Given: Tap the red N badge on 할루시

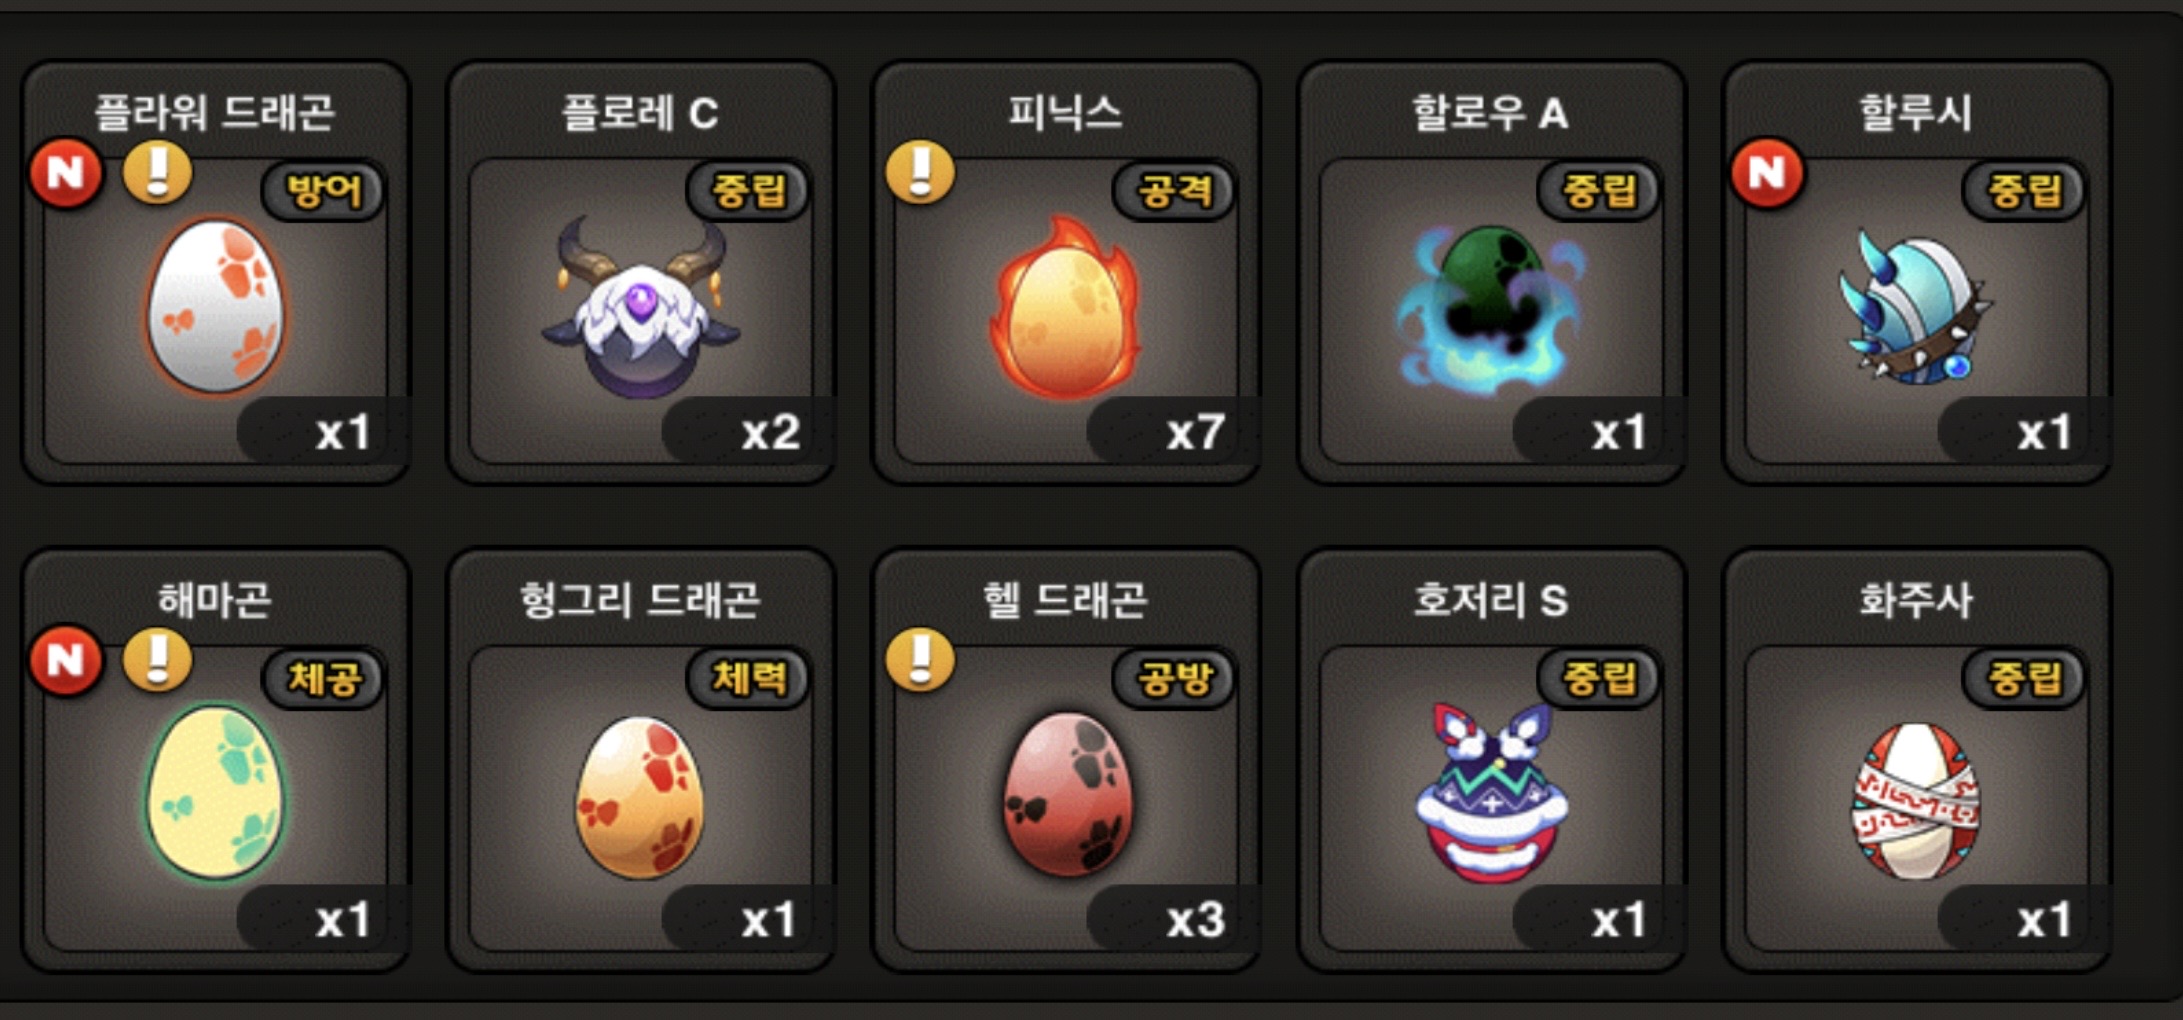Looking at the screenshot, I should pos(1767,174).
